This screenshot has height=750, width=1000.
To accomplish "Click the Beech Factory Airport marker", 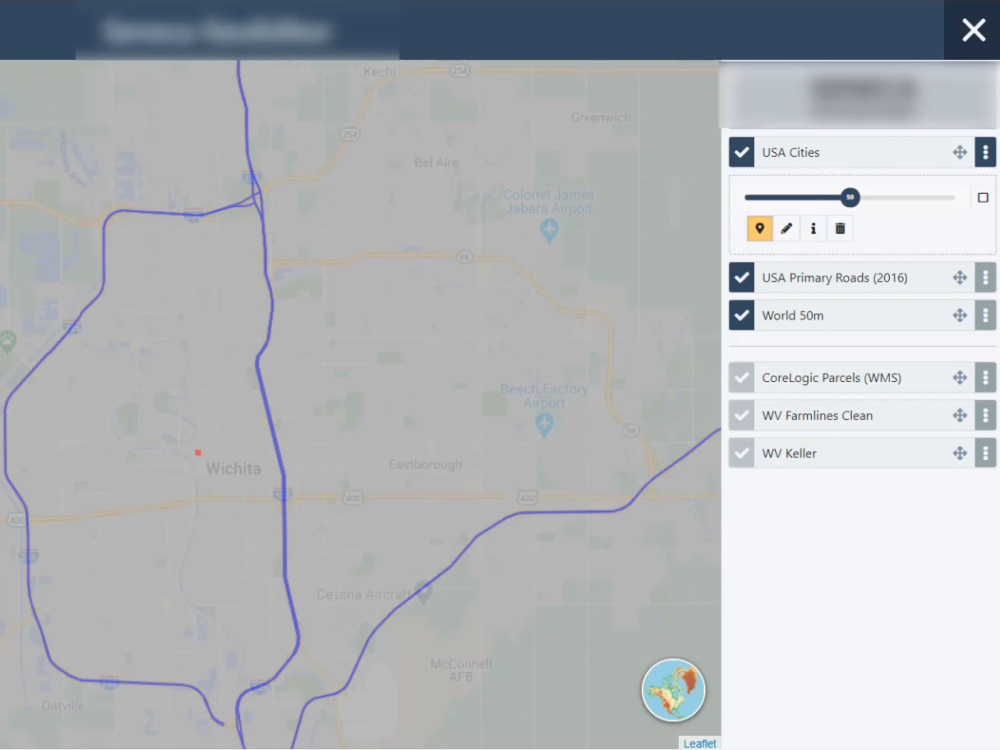I will click(544, 425).
